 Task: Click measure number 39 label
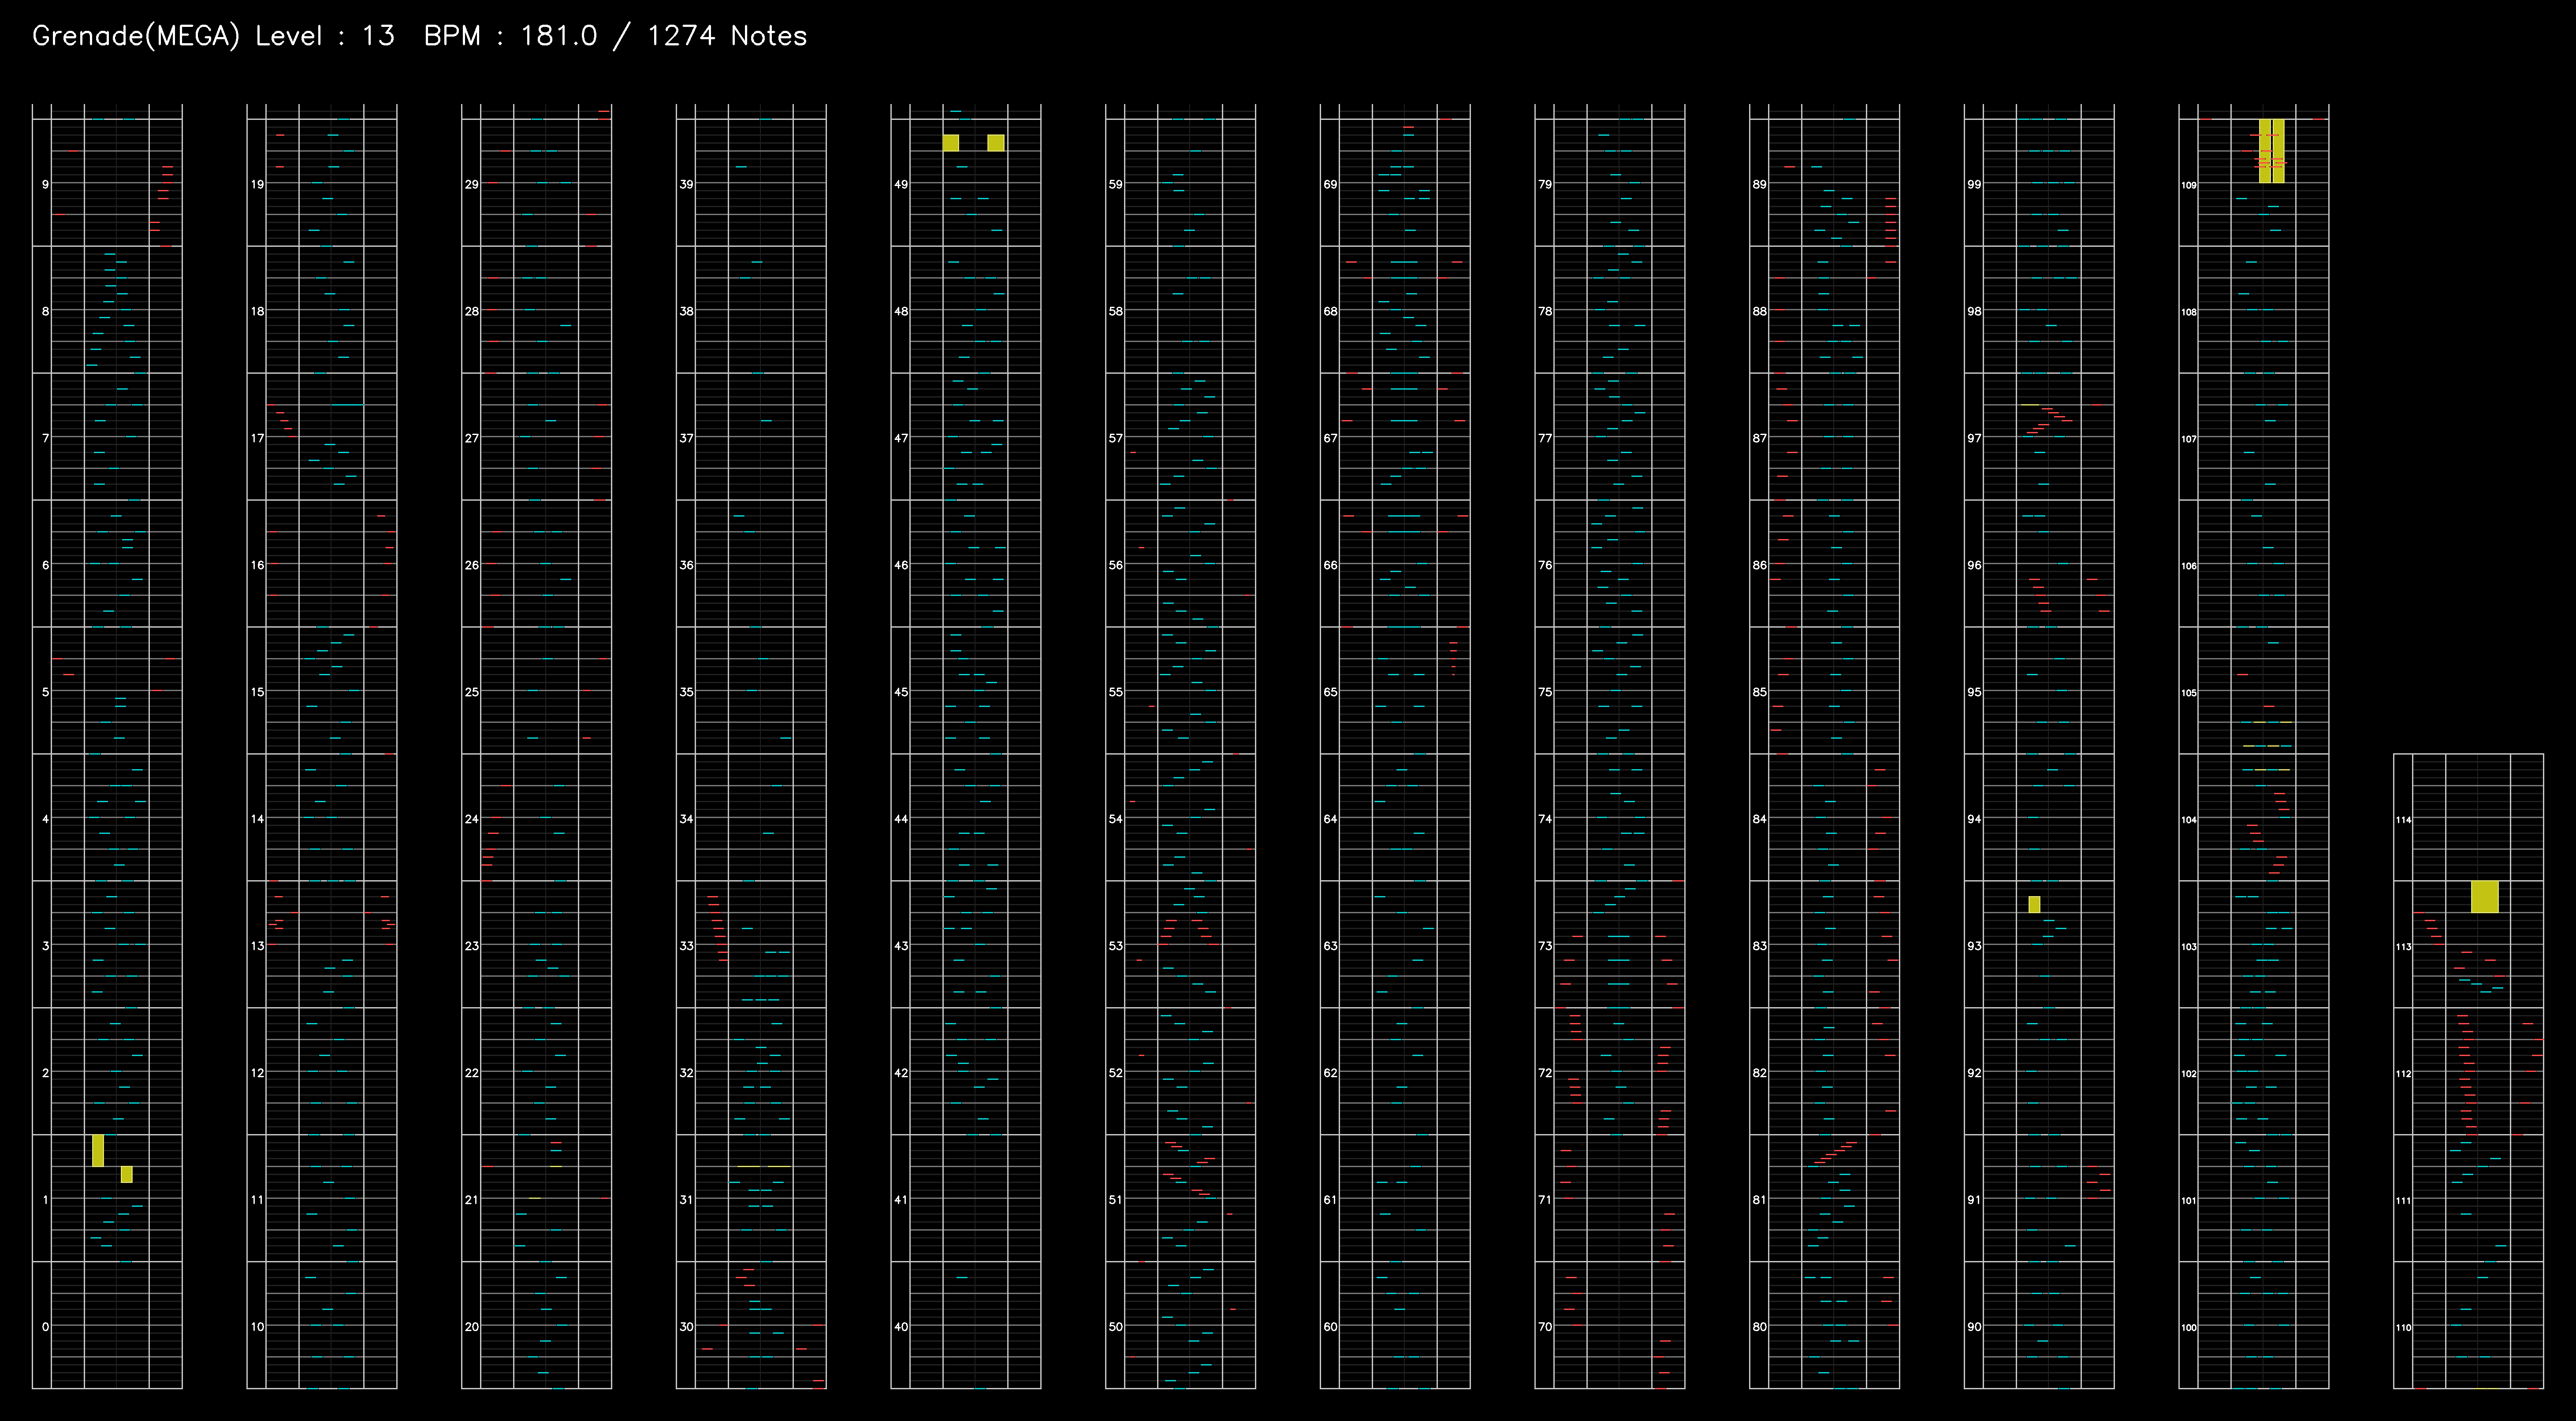pyautogui.click(x=687, y=184)
